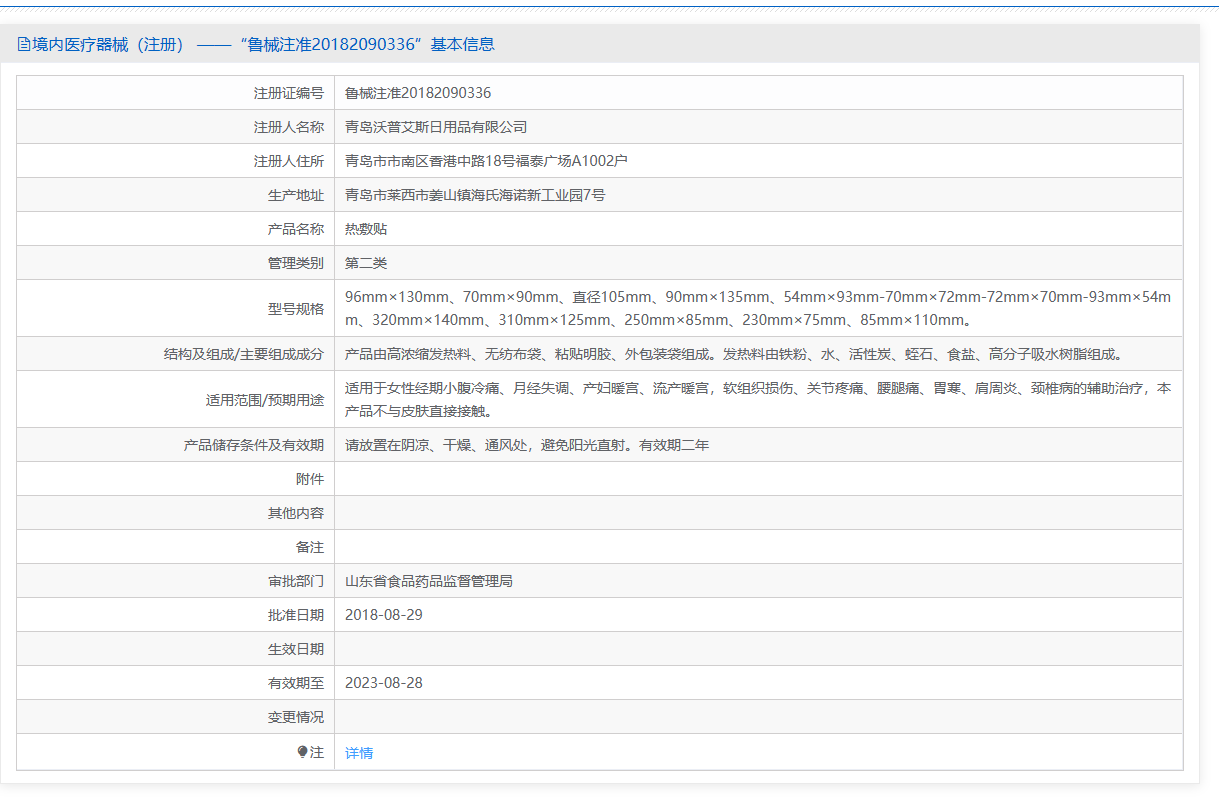Click the approval date 2018-08-29
The width and height of the screenshot is (1219, 800).
tap(384, 615)
